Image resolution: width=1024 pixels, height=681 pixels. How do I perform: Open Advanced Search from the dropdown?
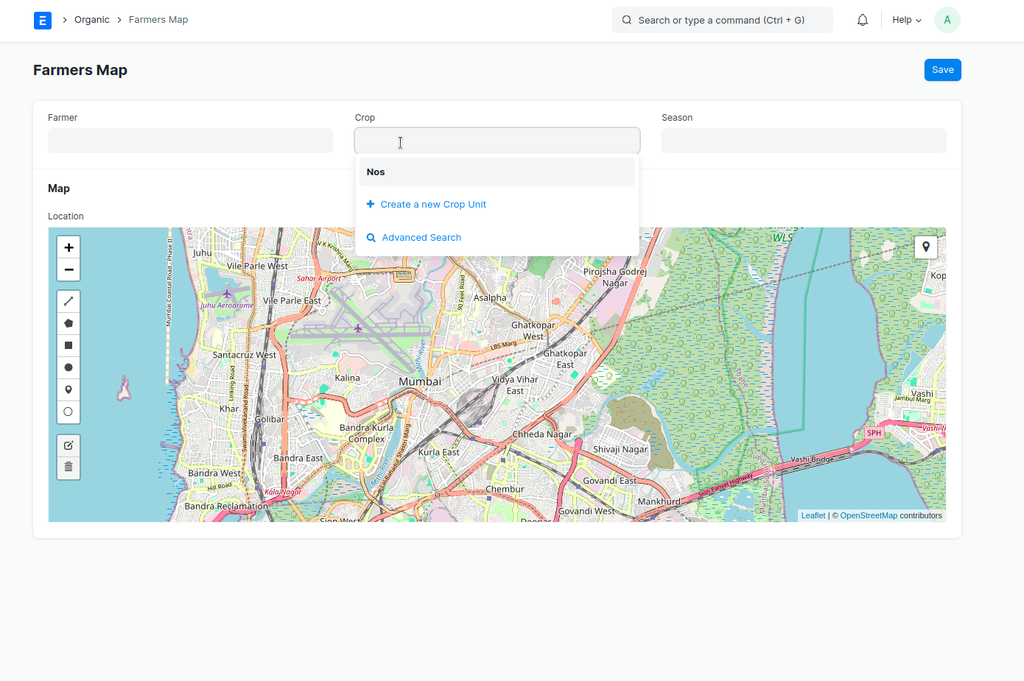[x=421, y=238]
